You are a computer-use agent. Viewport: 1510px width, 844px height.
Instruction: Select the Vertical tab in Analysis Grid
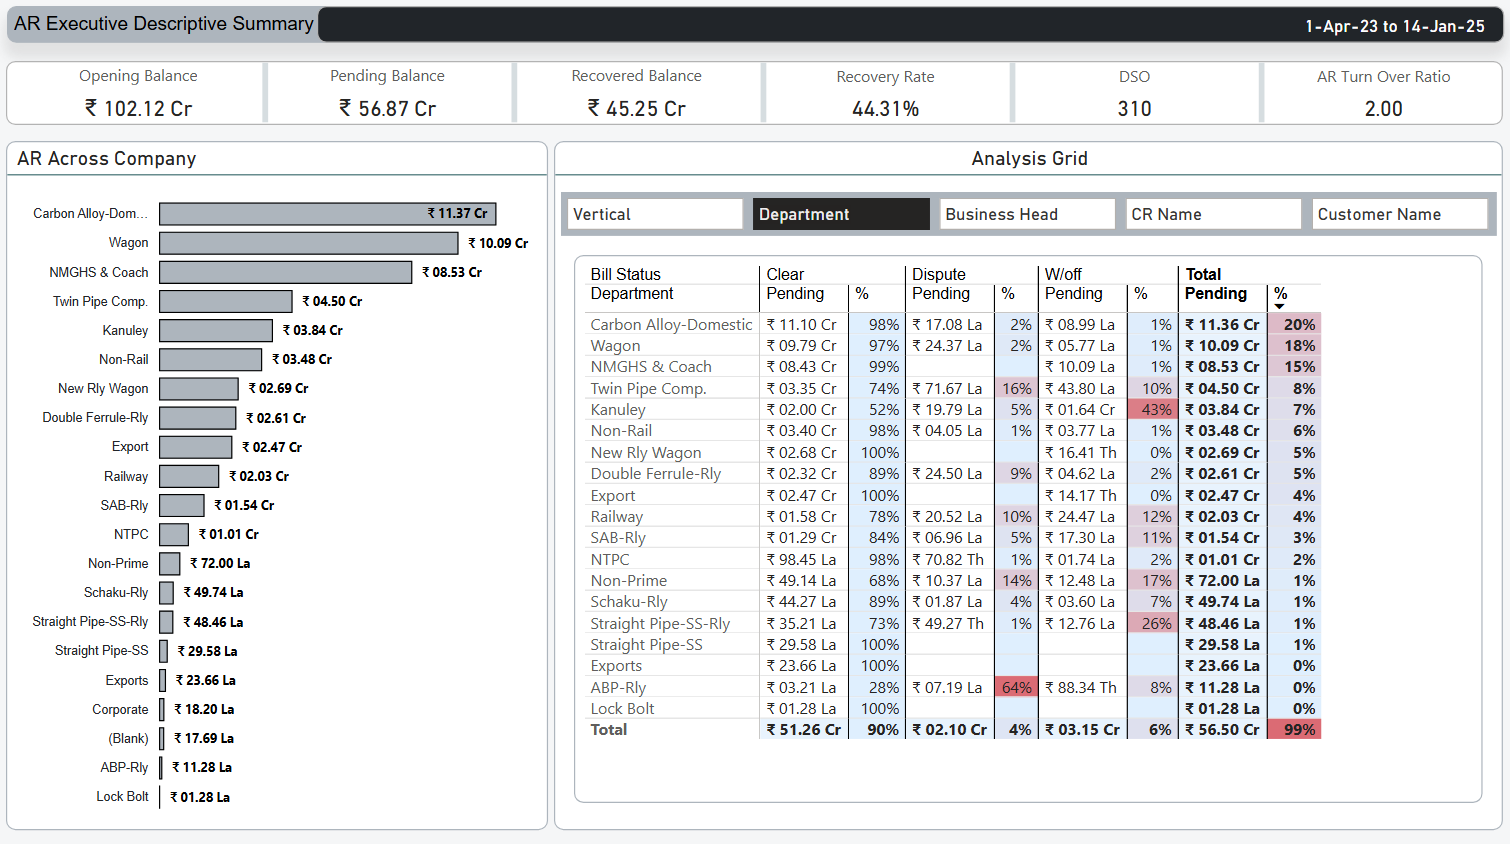655,214
